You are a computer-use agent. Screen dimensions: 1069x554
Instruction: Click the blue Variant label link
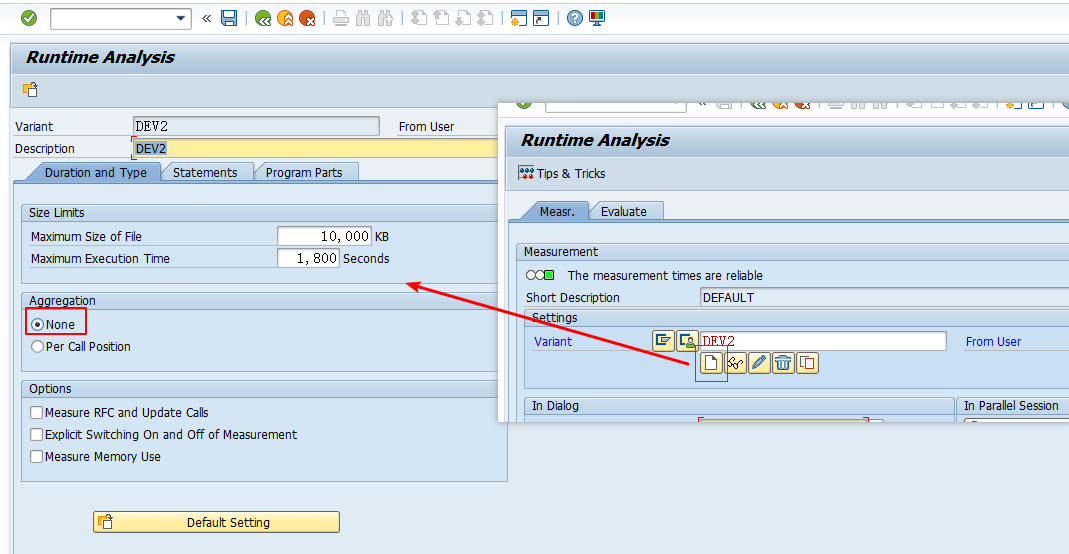[553, 341]
